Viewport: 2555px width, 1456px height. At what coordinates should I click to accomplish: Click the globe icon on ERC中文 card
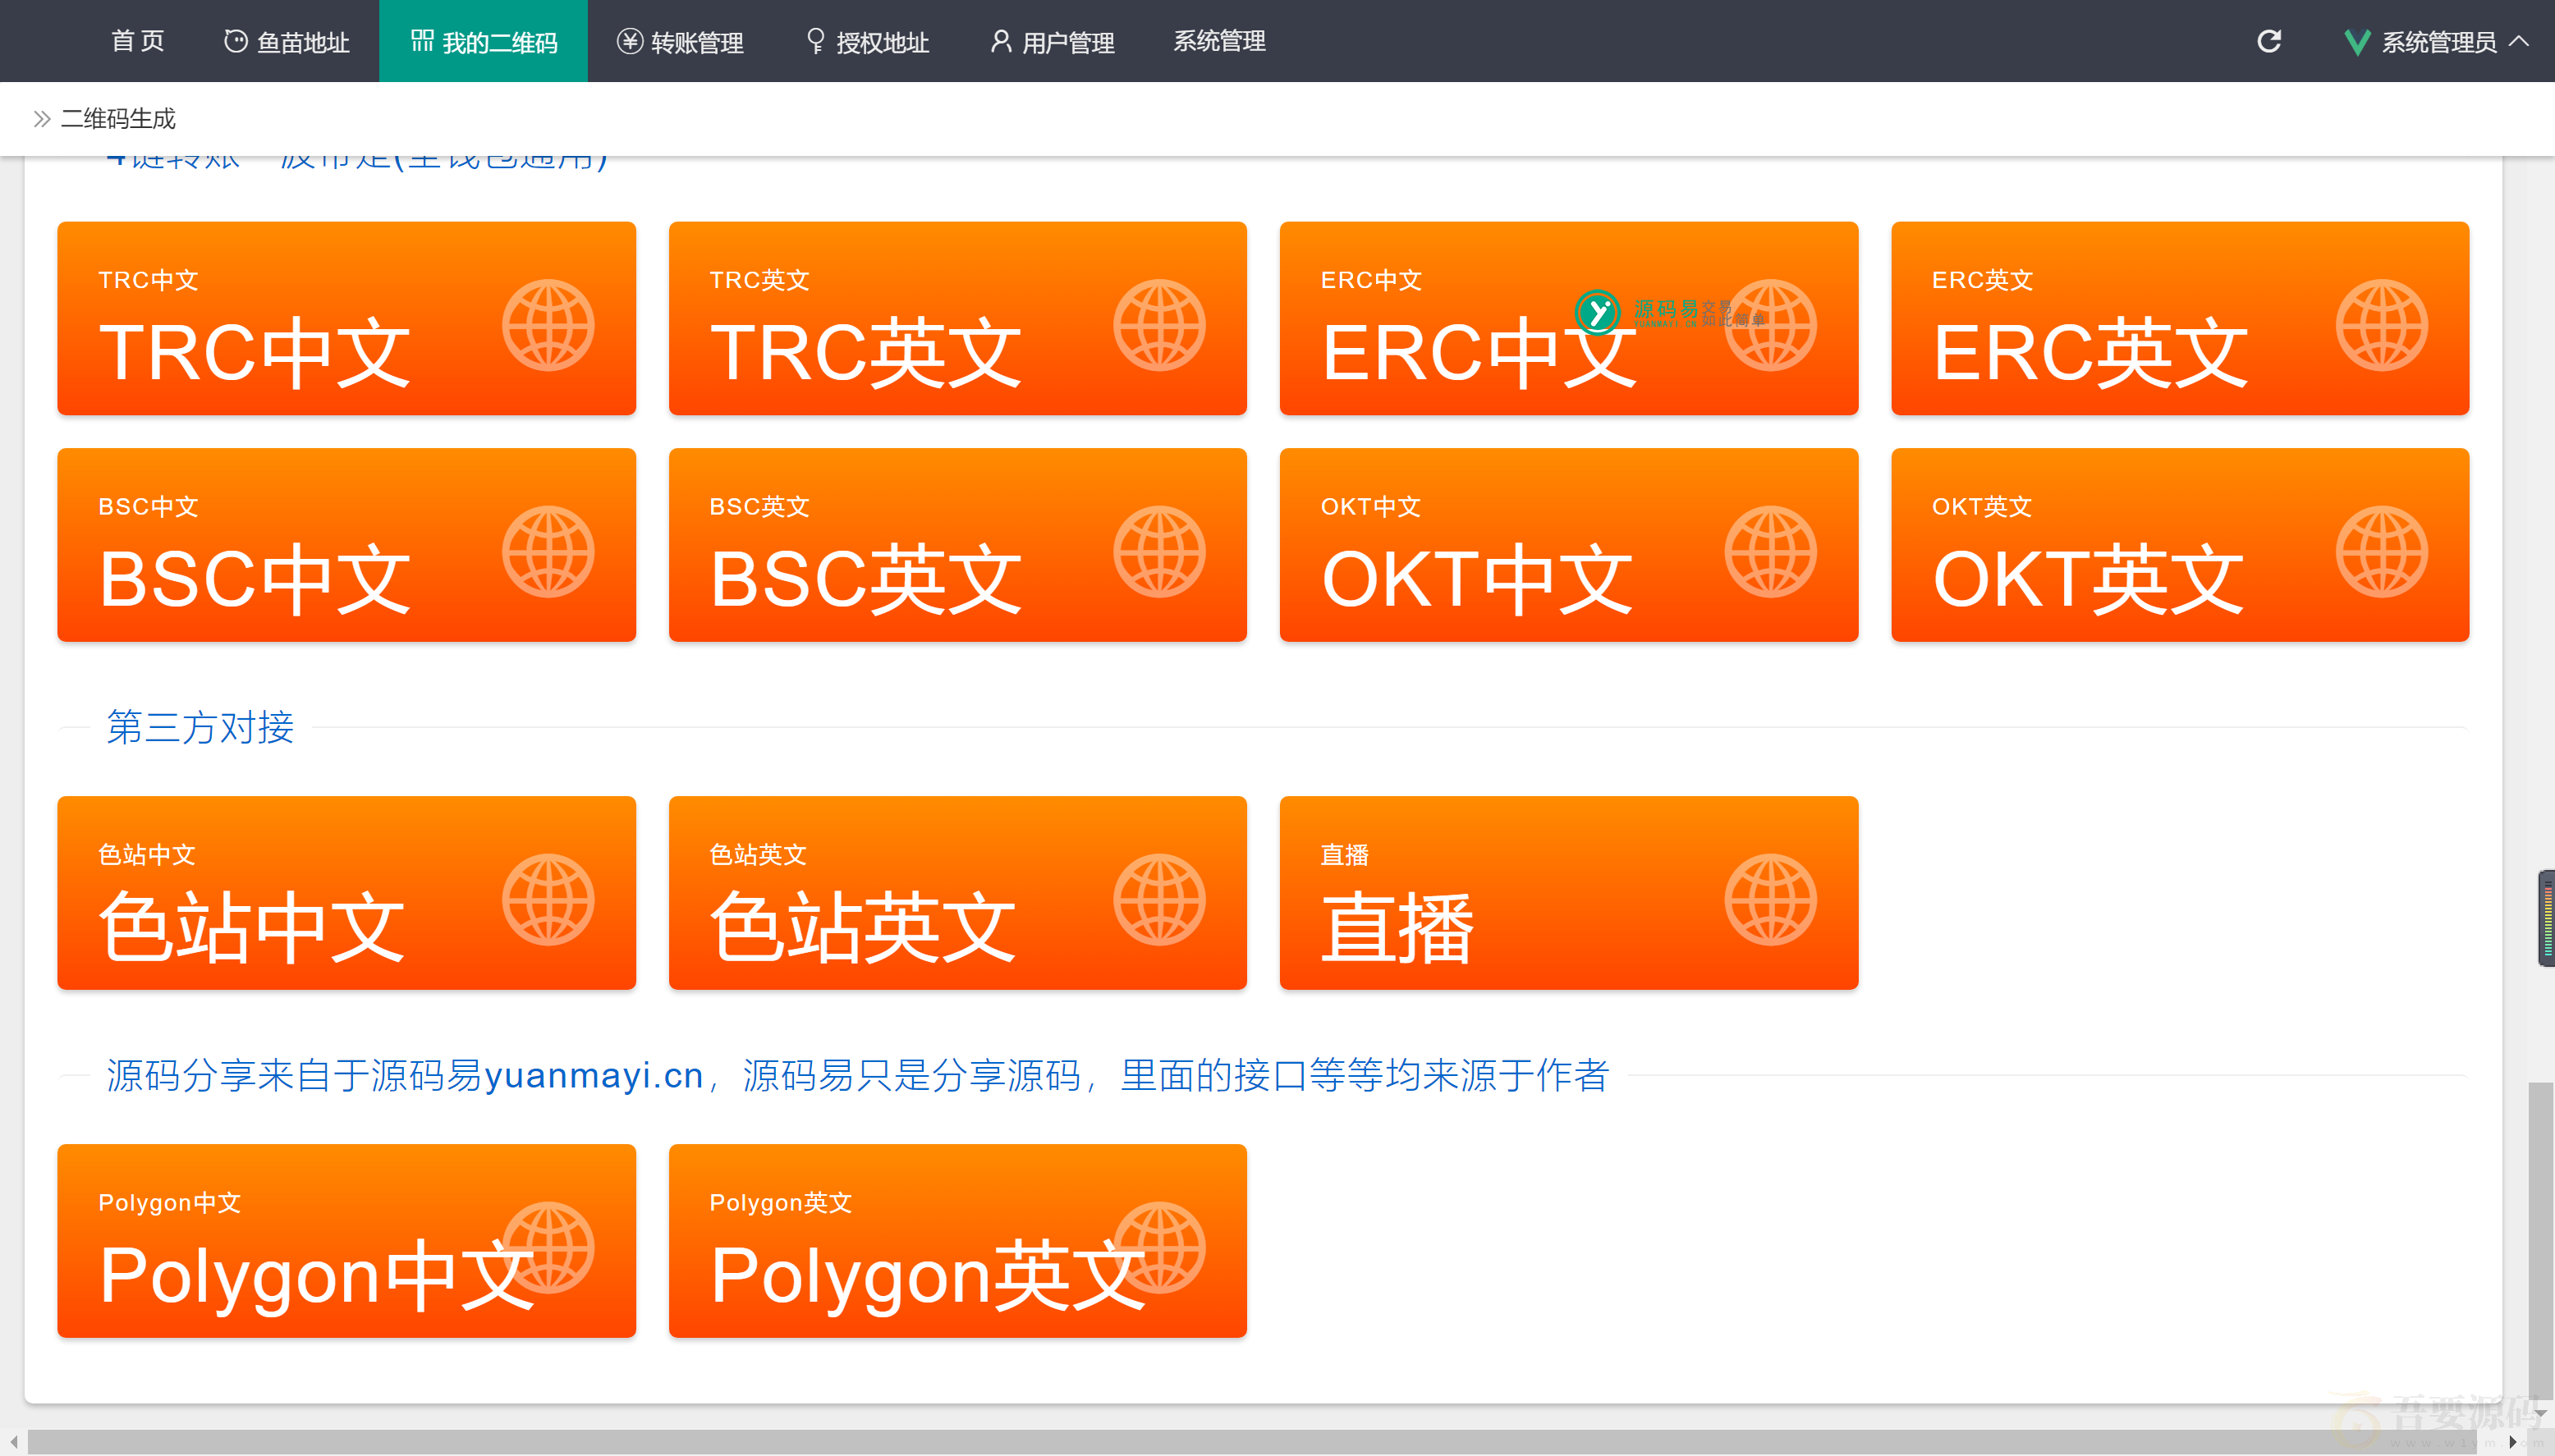click(1771, 325)
